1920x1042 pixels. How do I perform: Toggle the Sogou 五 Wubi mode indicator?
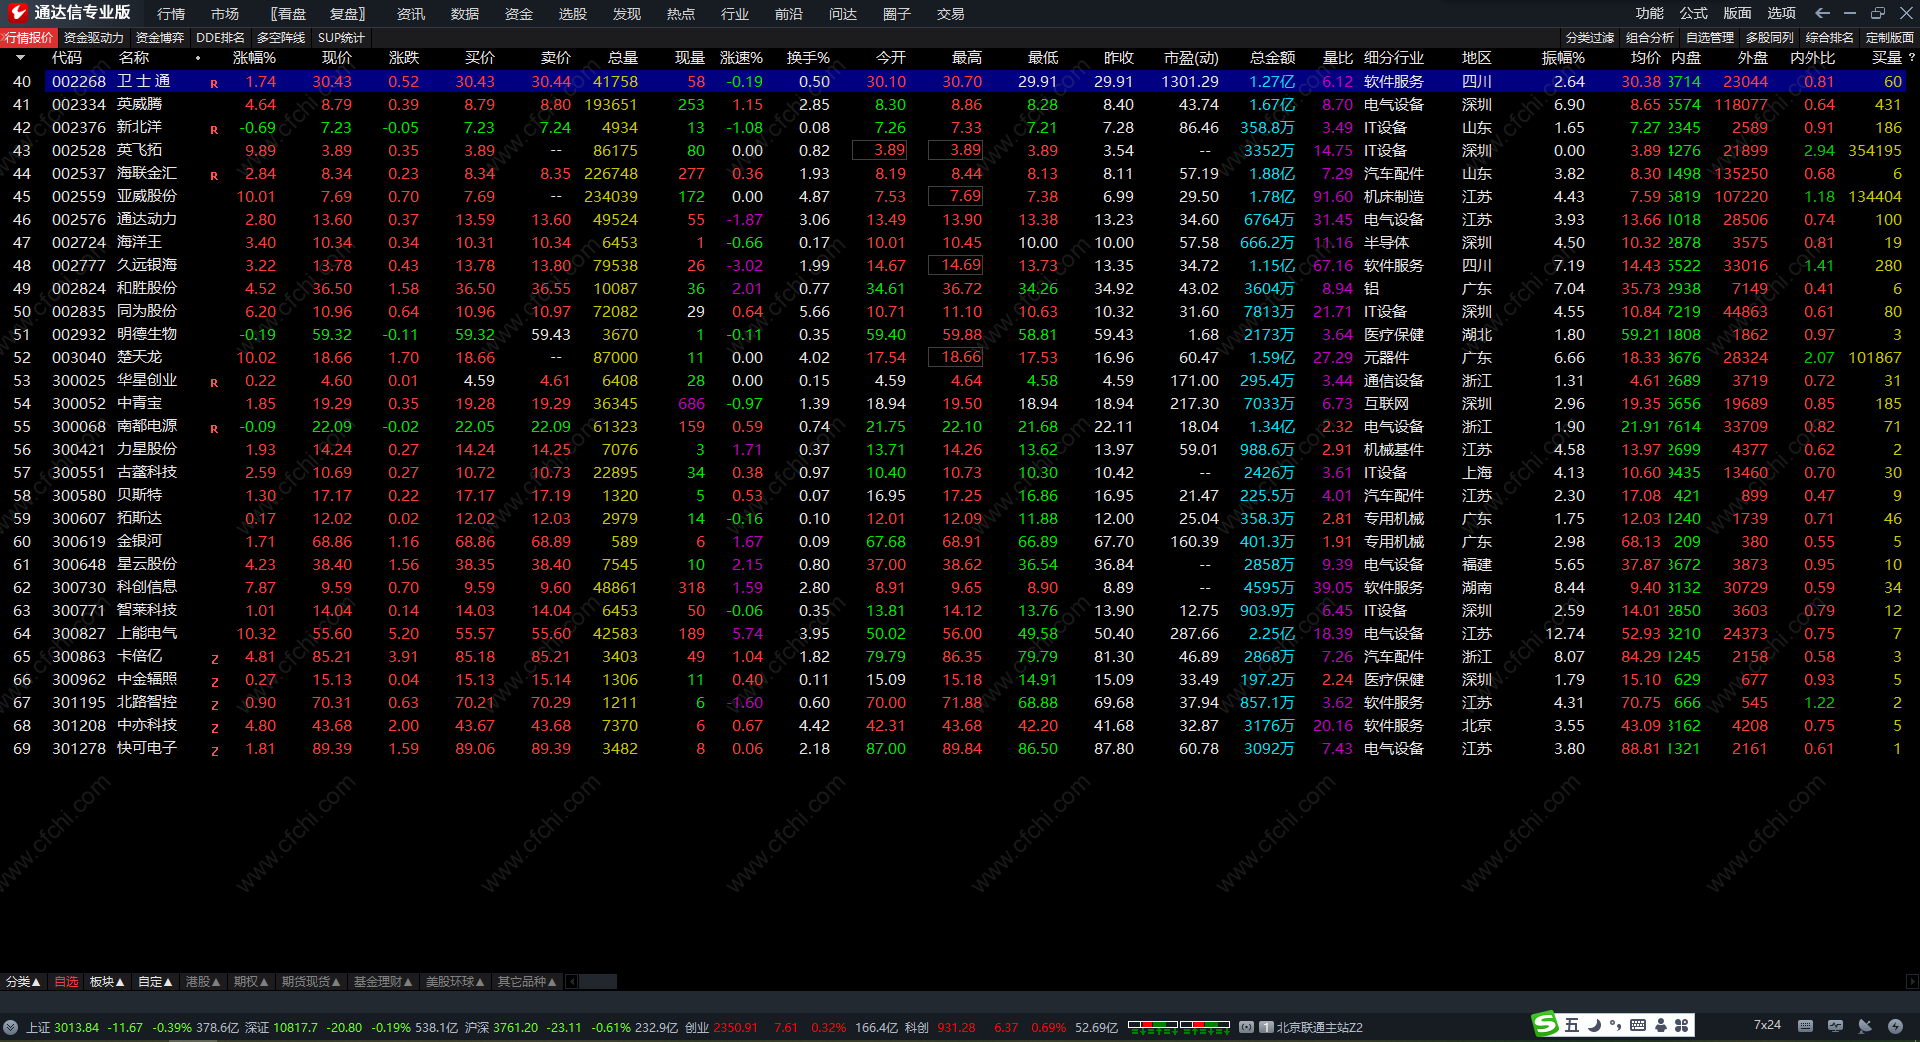coord(1572,1025)
